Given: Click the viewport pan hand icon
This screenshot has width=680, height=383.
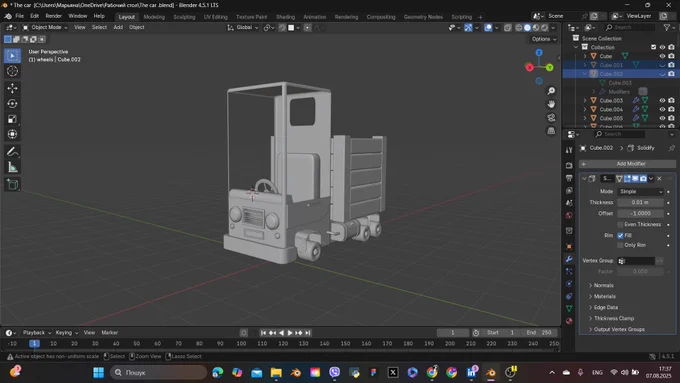Looking at the screenshot, I should (551, 104).
